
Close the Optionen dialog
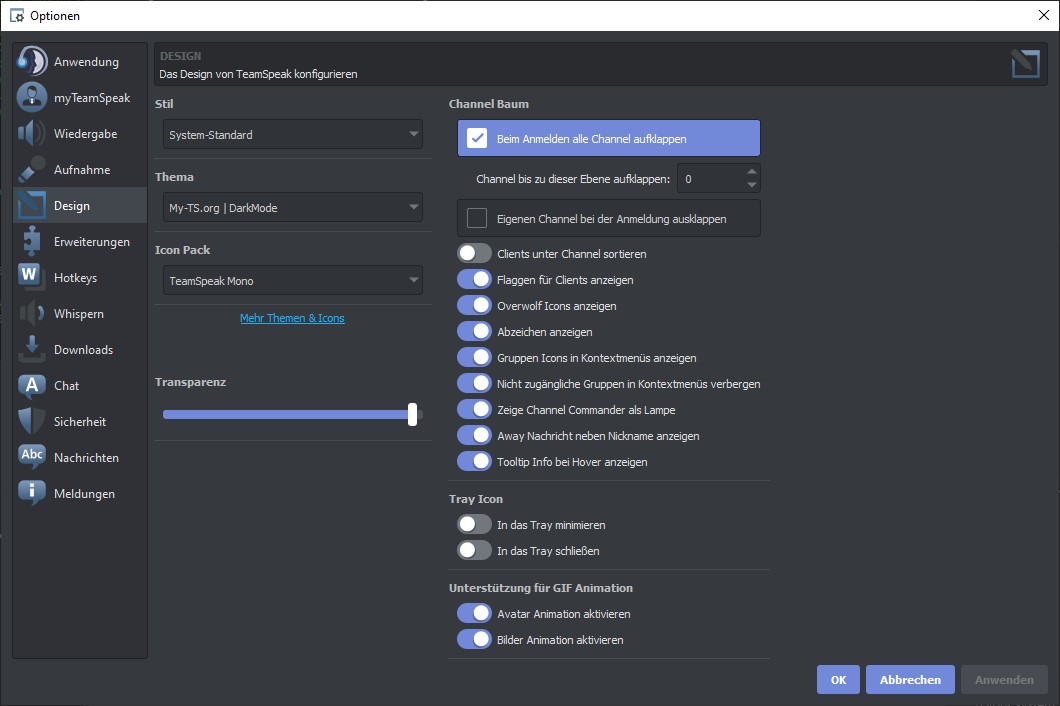click(1043, 15)
